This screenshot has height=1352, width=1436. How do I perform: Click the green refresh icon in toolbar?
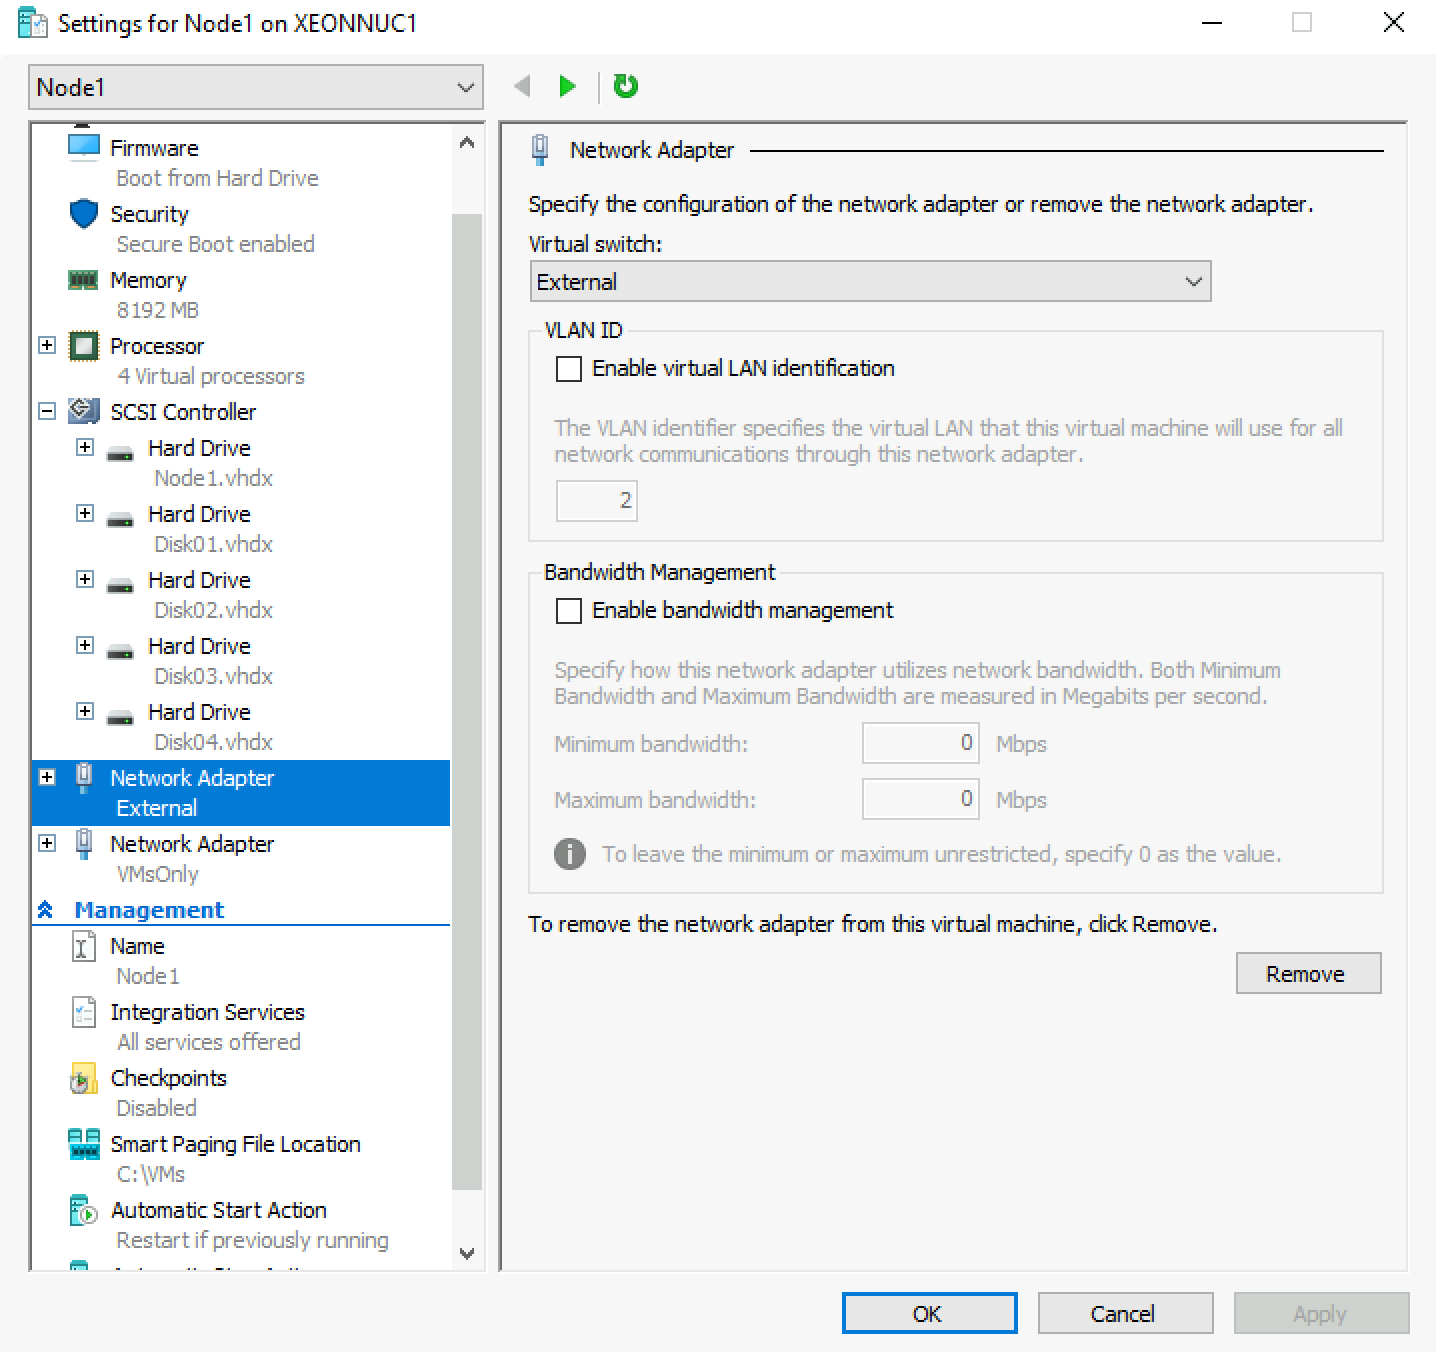coord(626,86)
